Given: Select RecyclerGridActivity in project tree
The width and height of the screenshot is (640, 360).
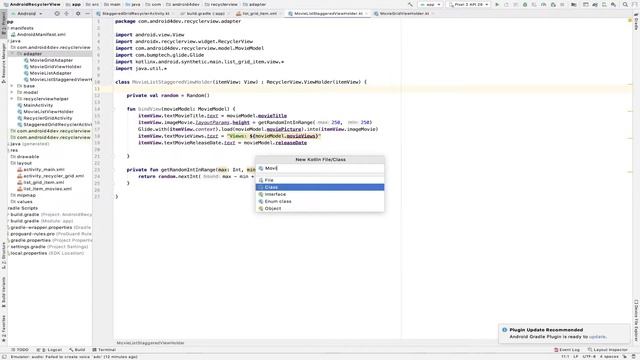Looking at the screenshot, I should 47,118.
